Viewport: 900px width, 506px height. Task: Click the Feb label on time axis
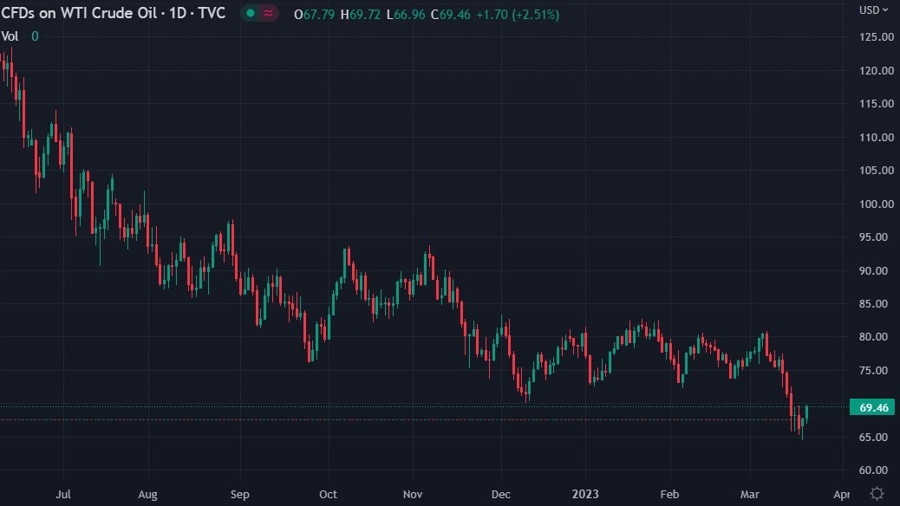670,494
